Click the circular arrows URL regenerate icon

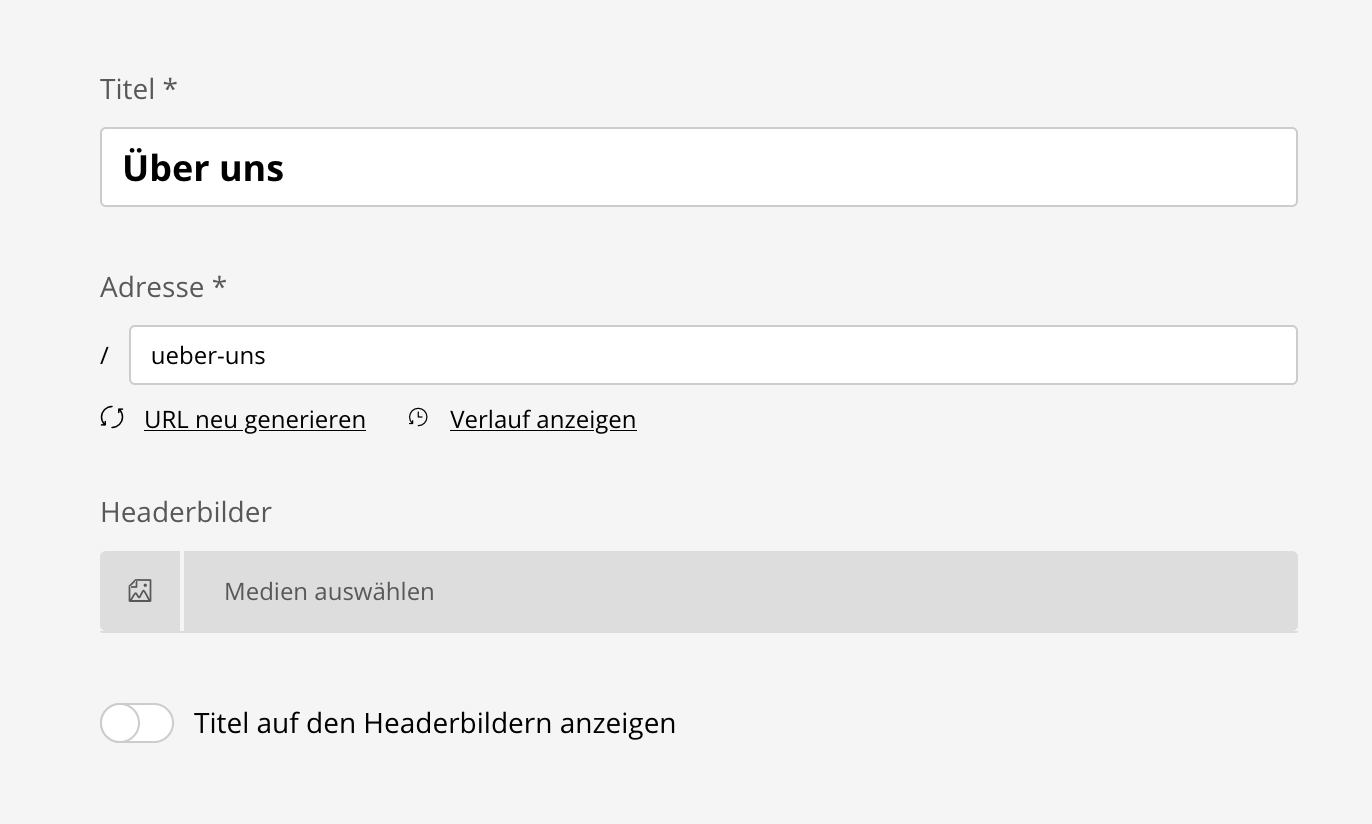click(x=112, y=418)
